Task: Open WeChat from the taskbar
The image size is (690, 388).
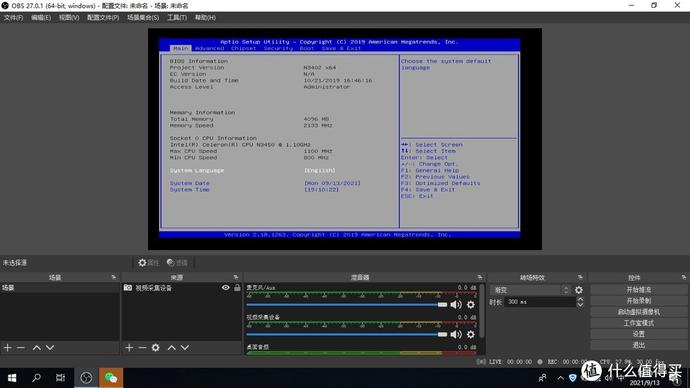Action: [111, 378]
